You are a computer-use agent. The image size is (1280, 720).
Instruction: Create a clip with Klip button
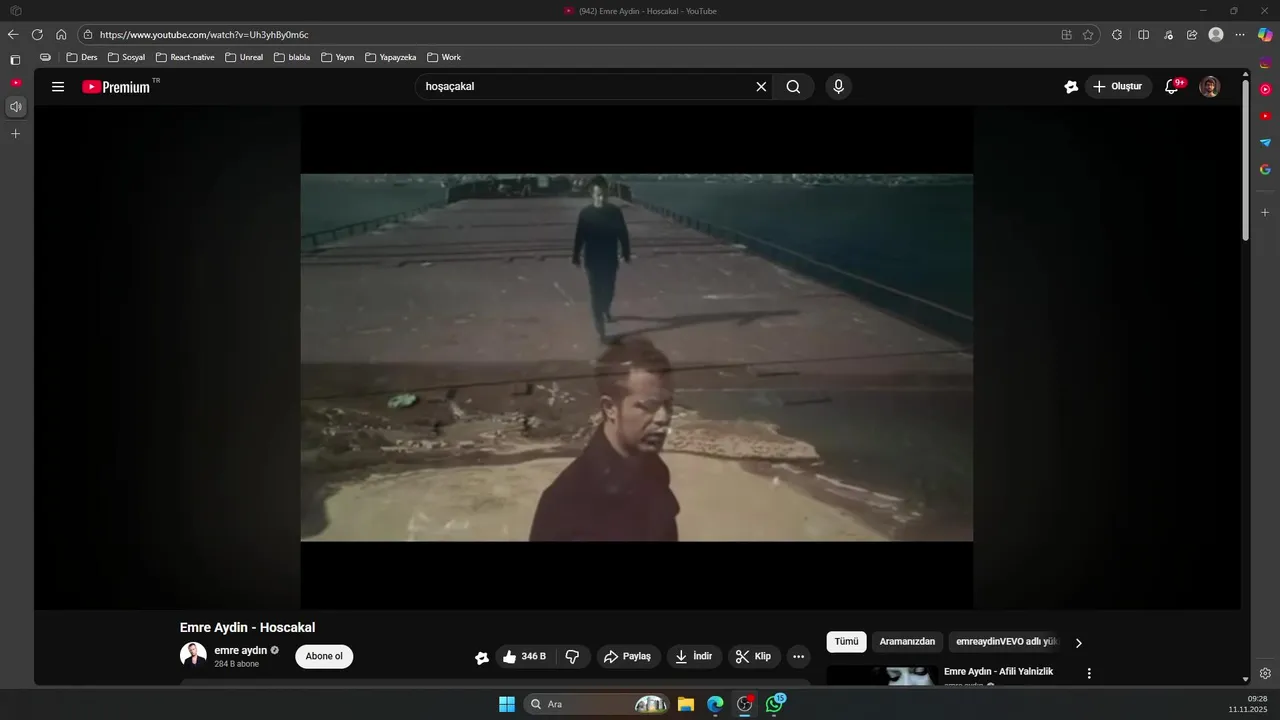coord(754,657)
